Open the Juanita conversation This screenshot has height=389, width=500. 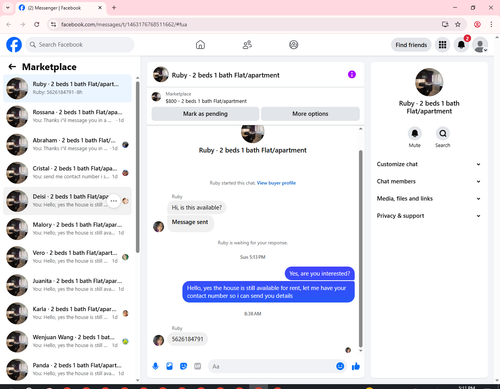(67, 285)
